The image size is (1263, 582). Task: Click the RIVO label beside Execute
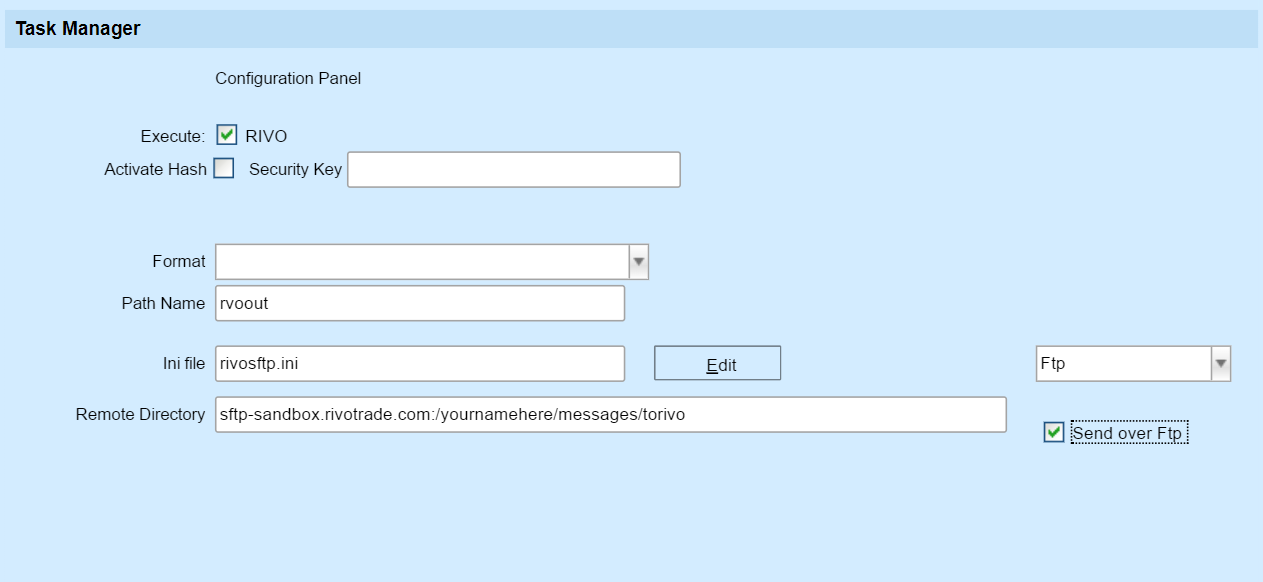pyautogui.click(x=266, y=136)
